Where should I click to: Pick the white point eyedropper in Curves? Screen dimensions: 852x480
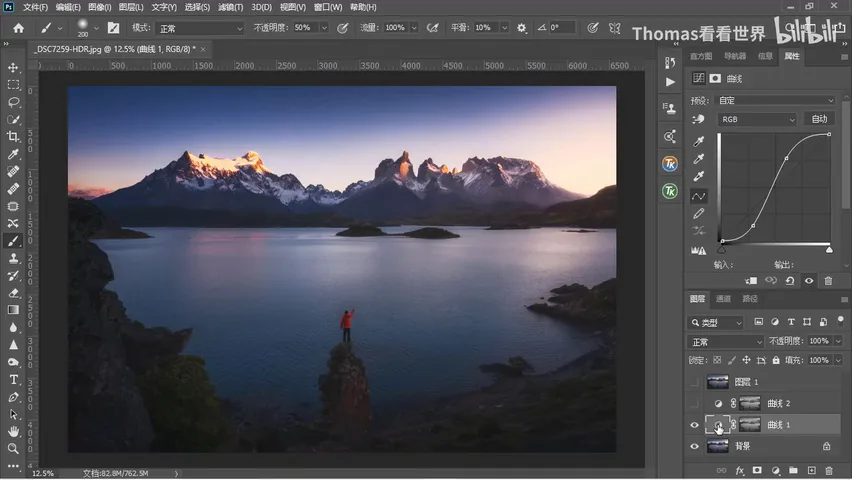[x=699, y=176]
